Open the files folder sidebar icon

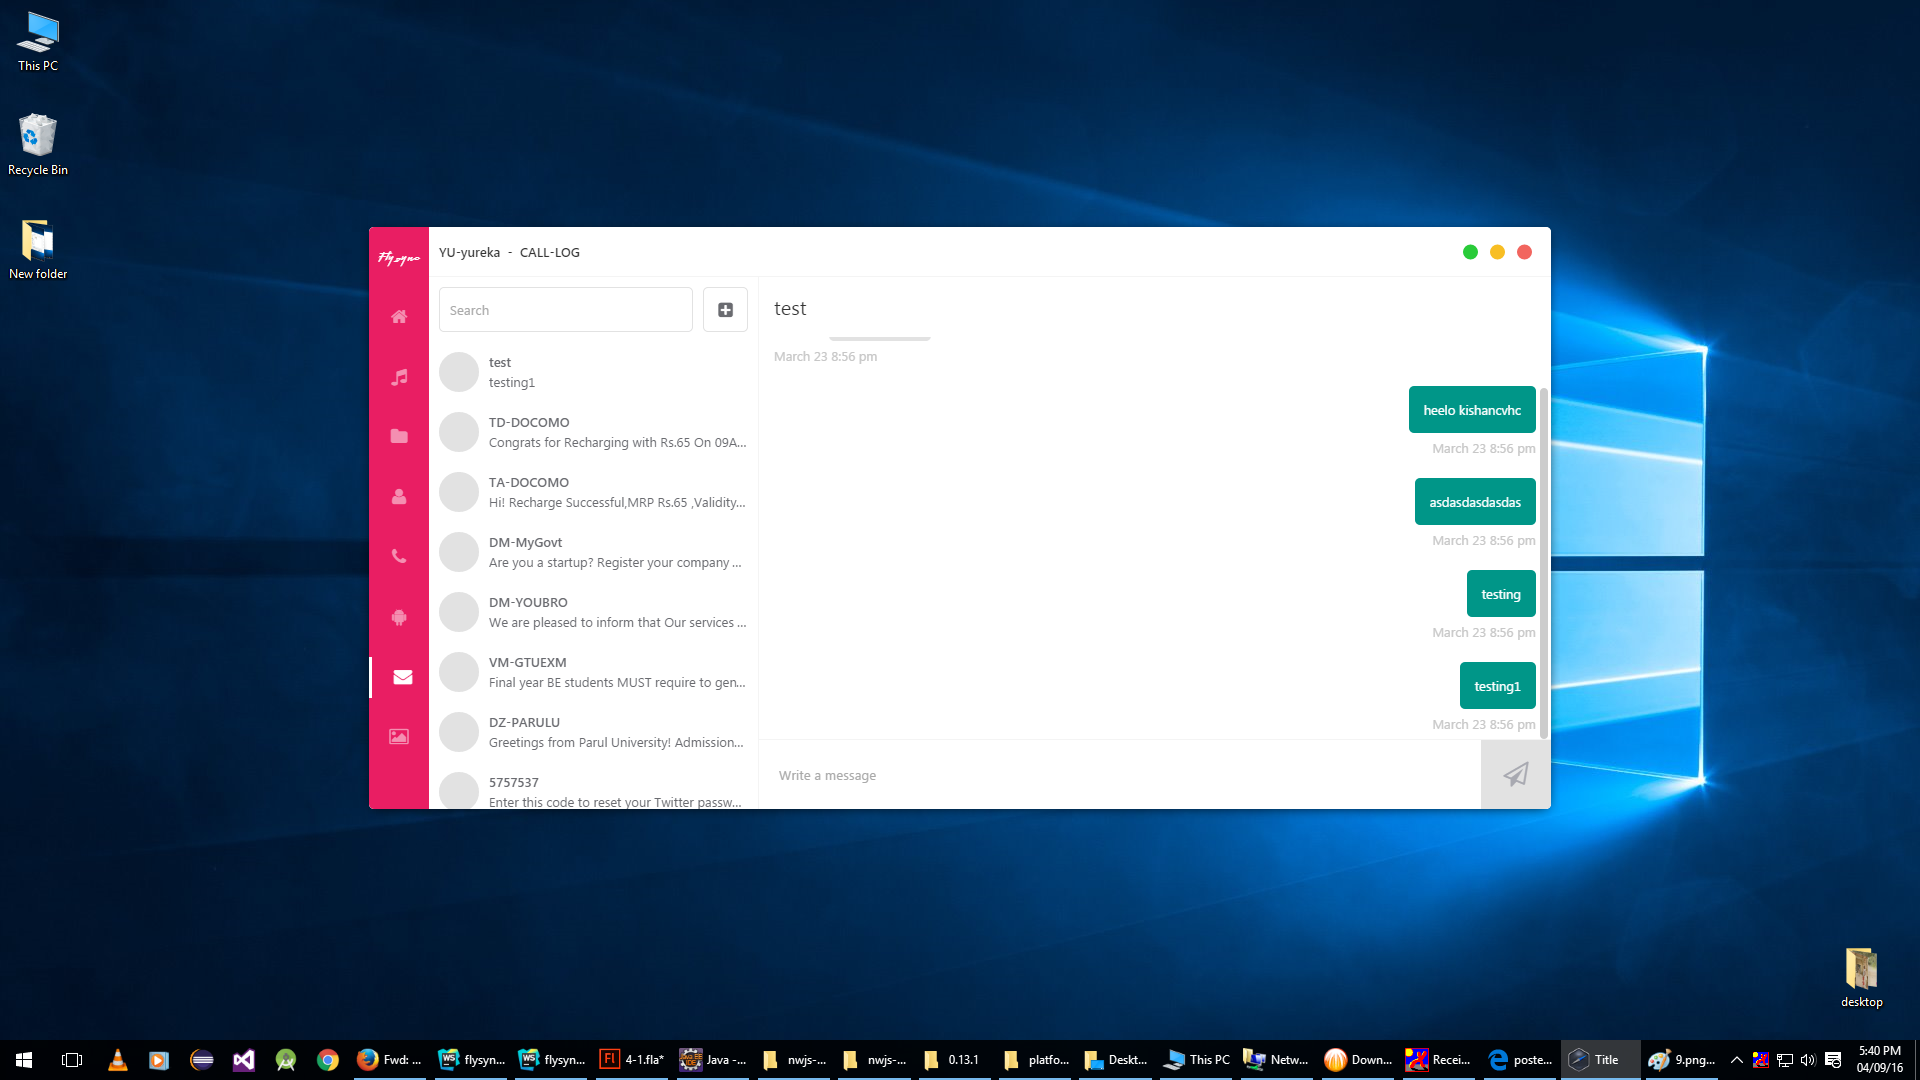399,436
